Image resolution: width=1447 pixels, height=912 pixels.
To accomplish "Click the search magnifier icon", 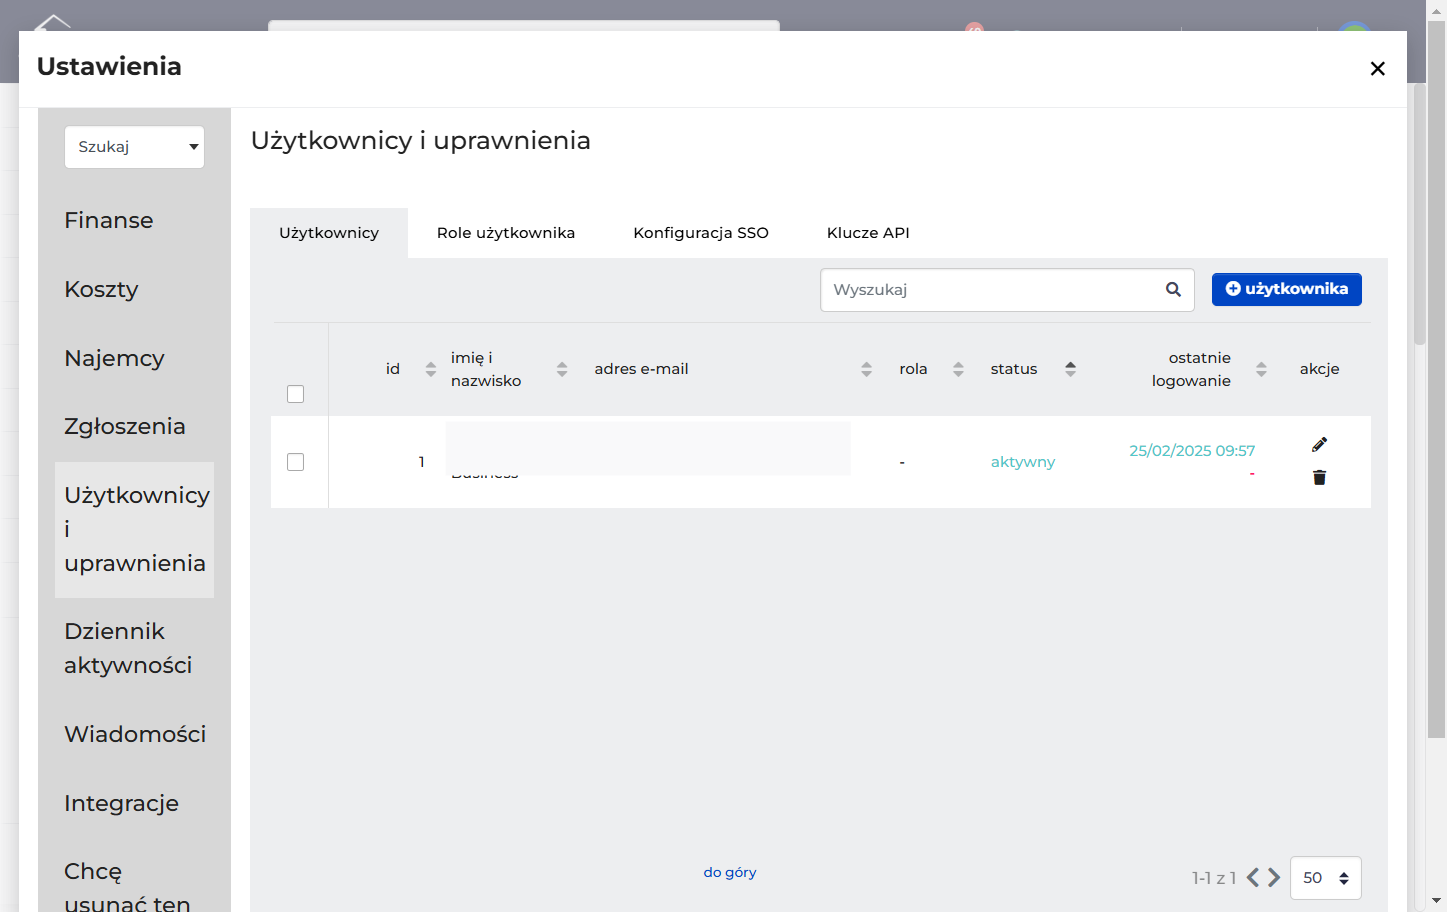I will tap(1173, 290).
